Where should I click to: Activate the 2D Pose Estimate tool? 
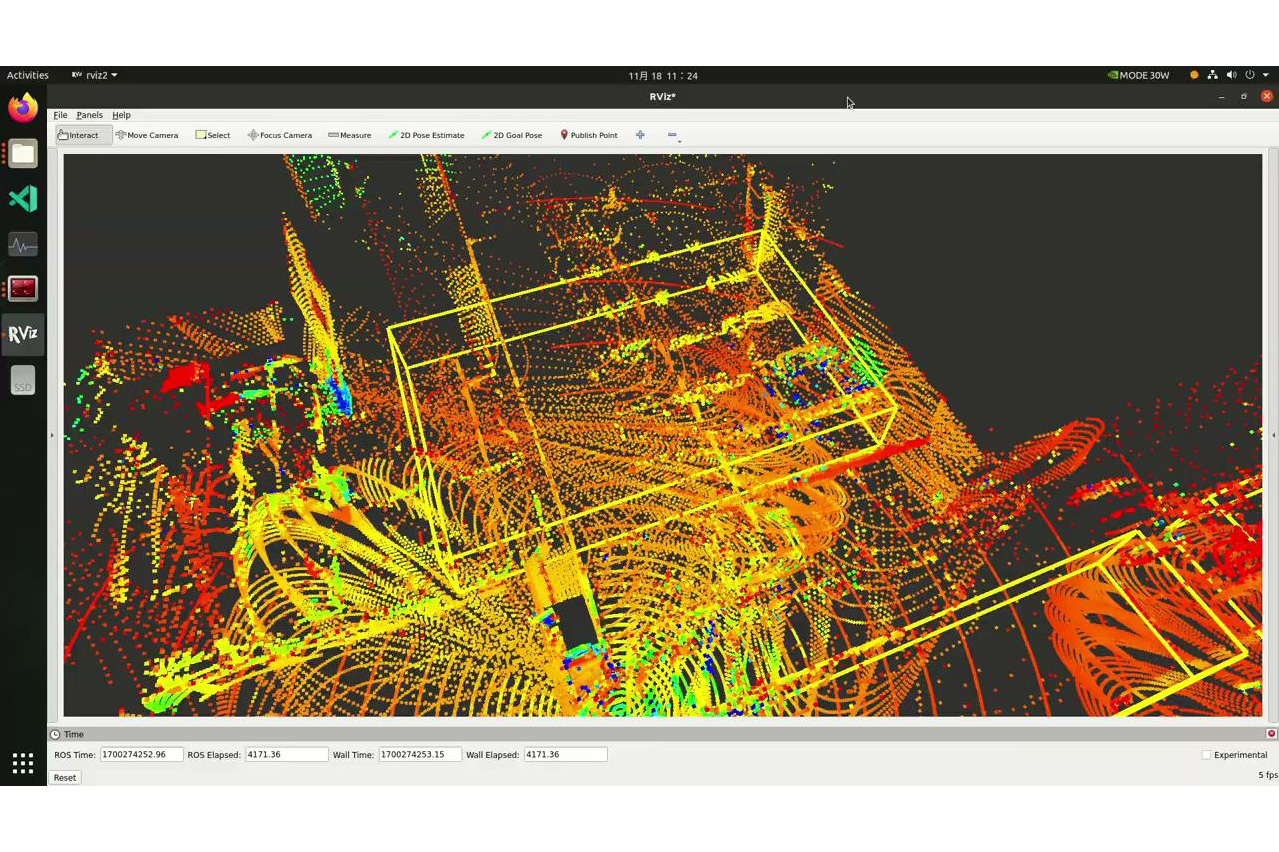click(427, 135)
